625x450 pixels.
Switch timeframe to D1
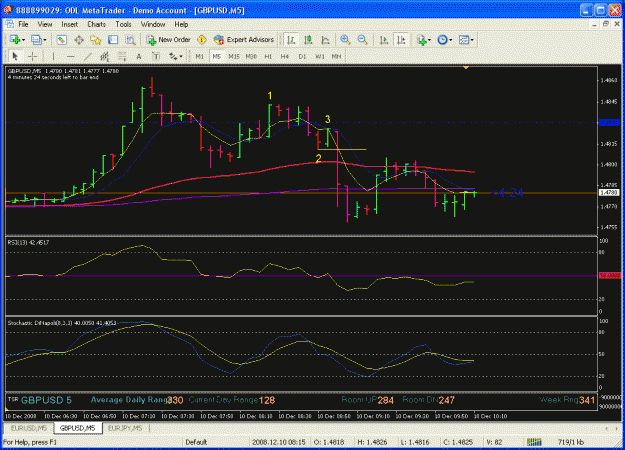(x=302, y=57)
